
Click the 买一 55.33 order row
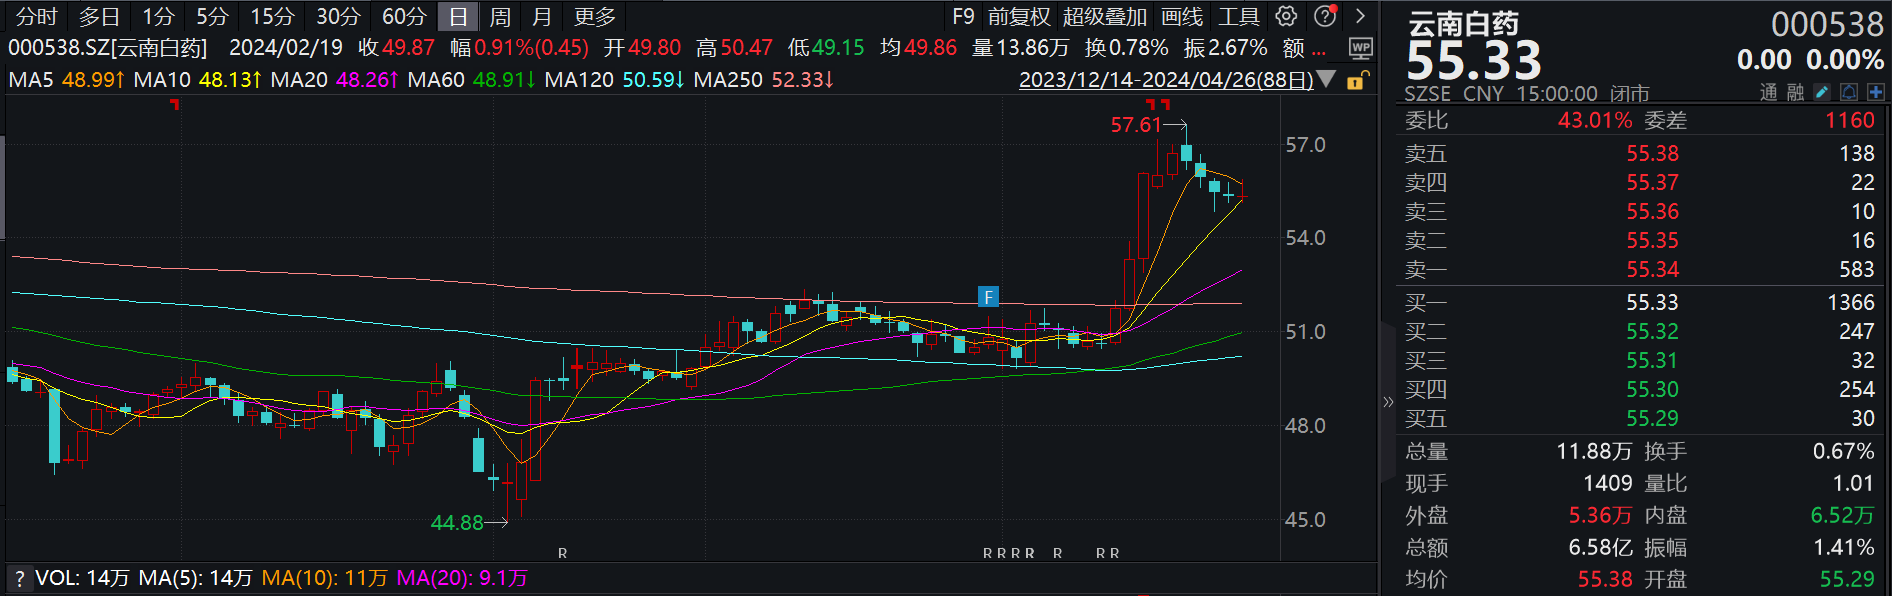pyautogui.click(x=1640, y=302)
